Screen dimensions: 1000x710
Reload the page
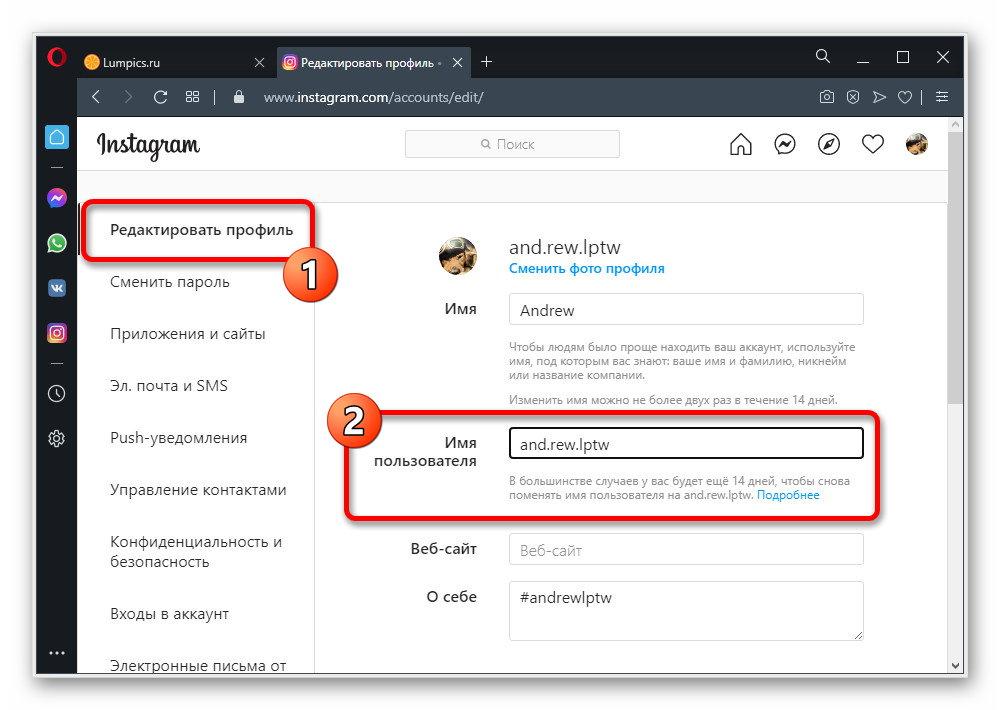click(160, 97)
